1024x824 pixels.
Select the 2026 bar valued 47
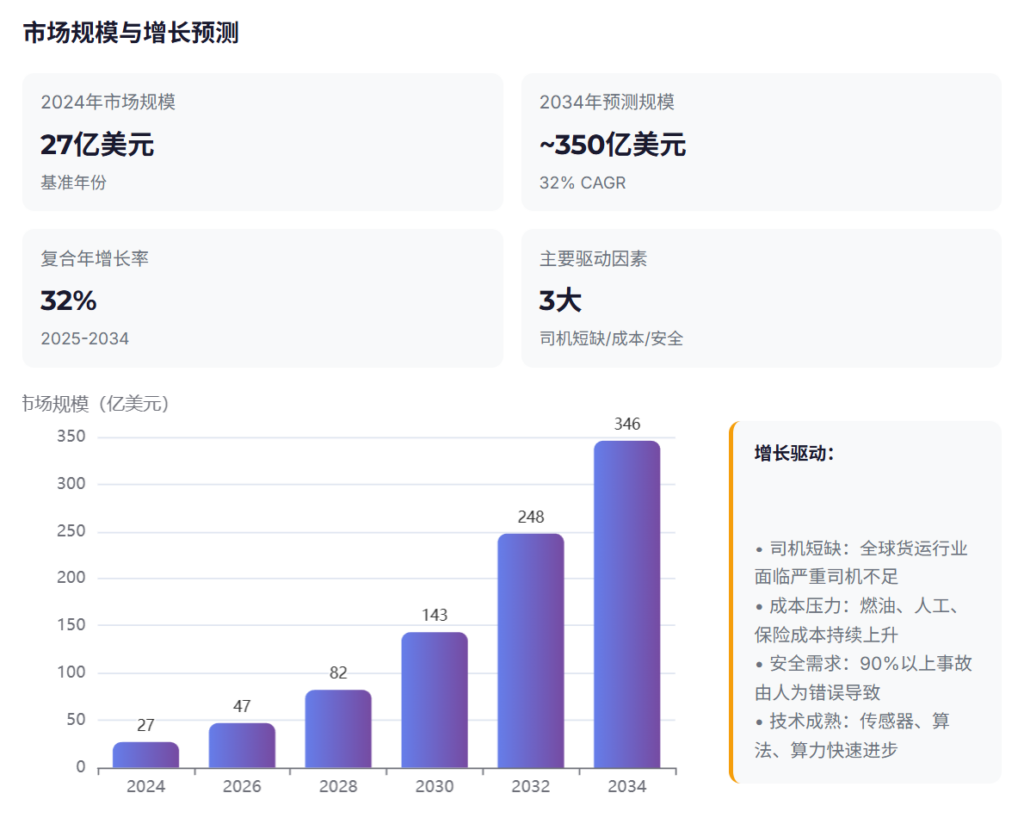pos(242,745)
